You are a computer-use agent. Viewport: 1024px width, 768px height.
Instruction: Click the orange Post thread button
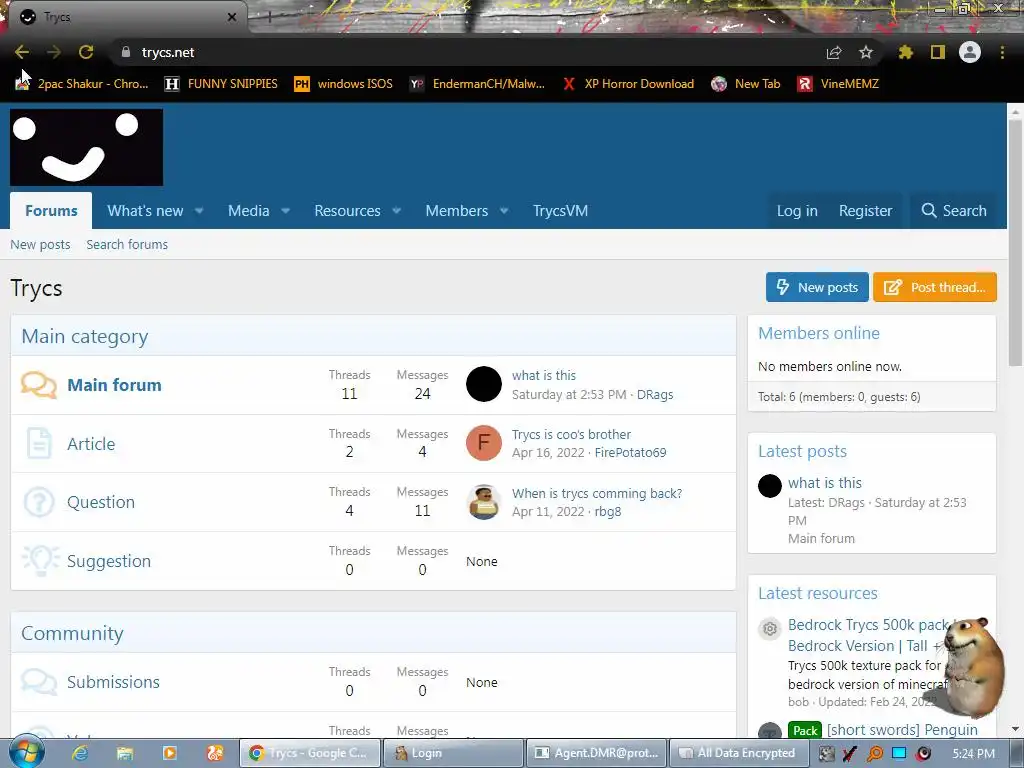(935, 287)
